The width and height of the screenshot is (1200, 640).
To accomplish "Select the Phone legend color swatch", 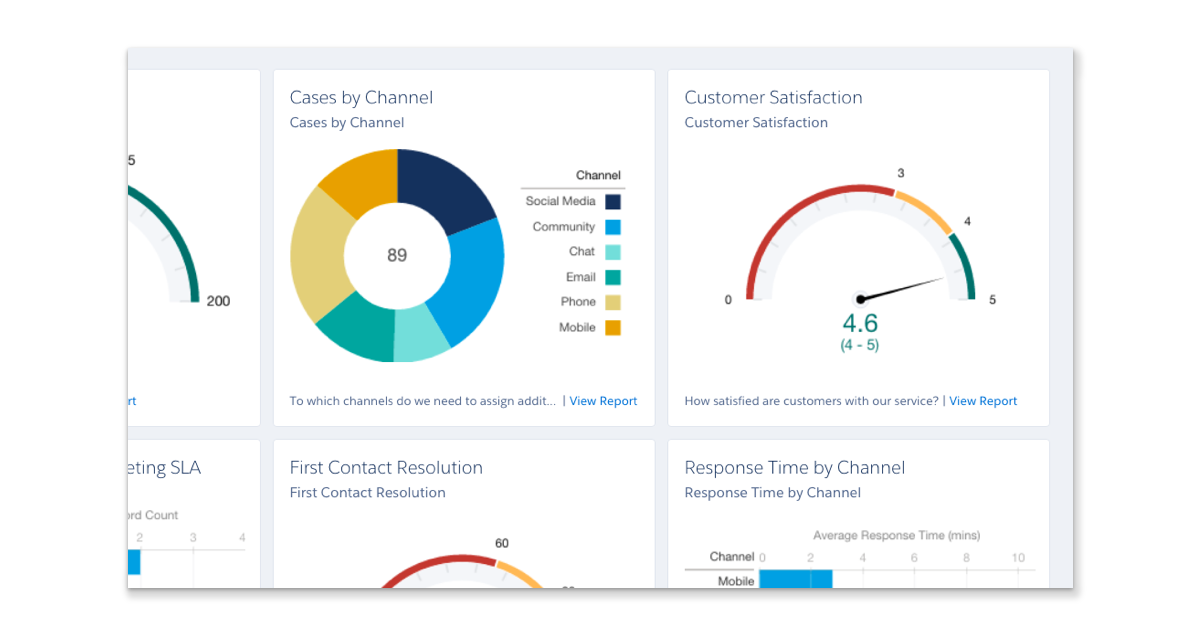I will point(613,302).
